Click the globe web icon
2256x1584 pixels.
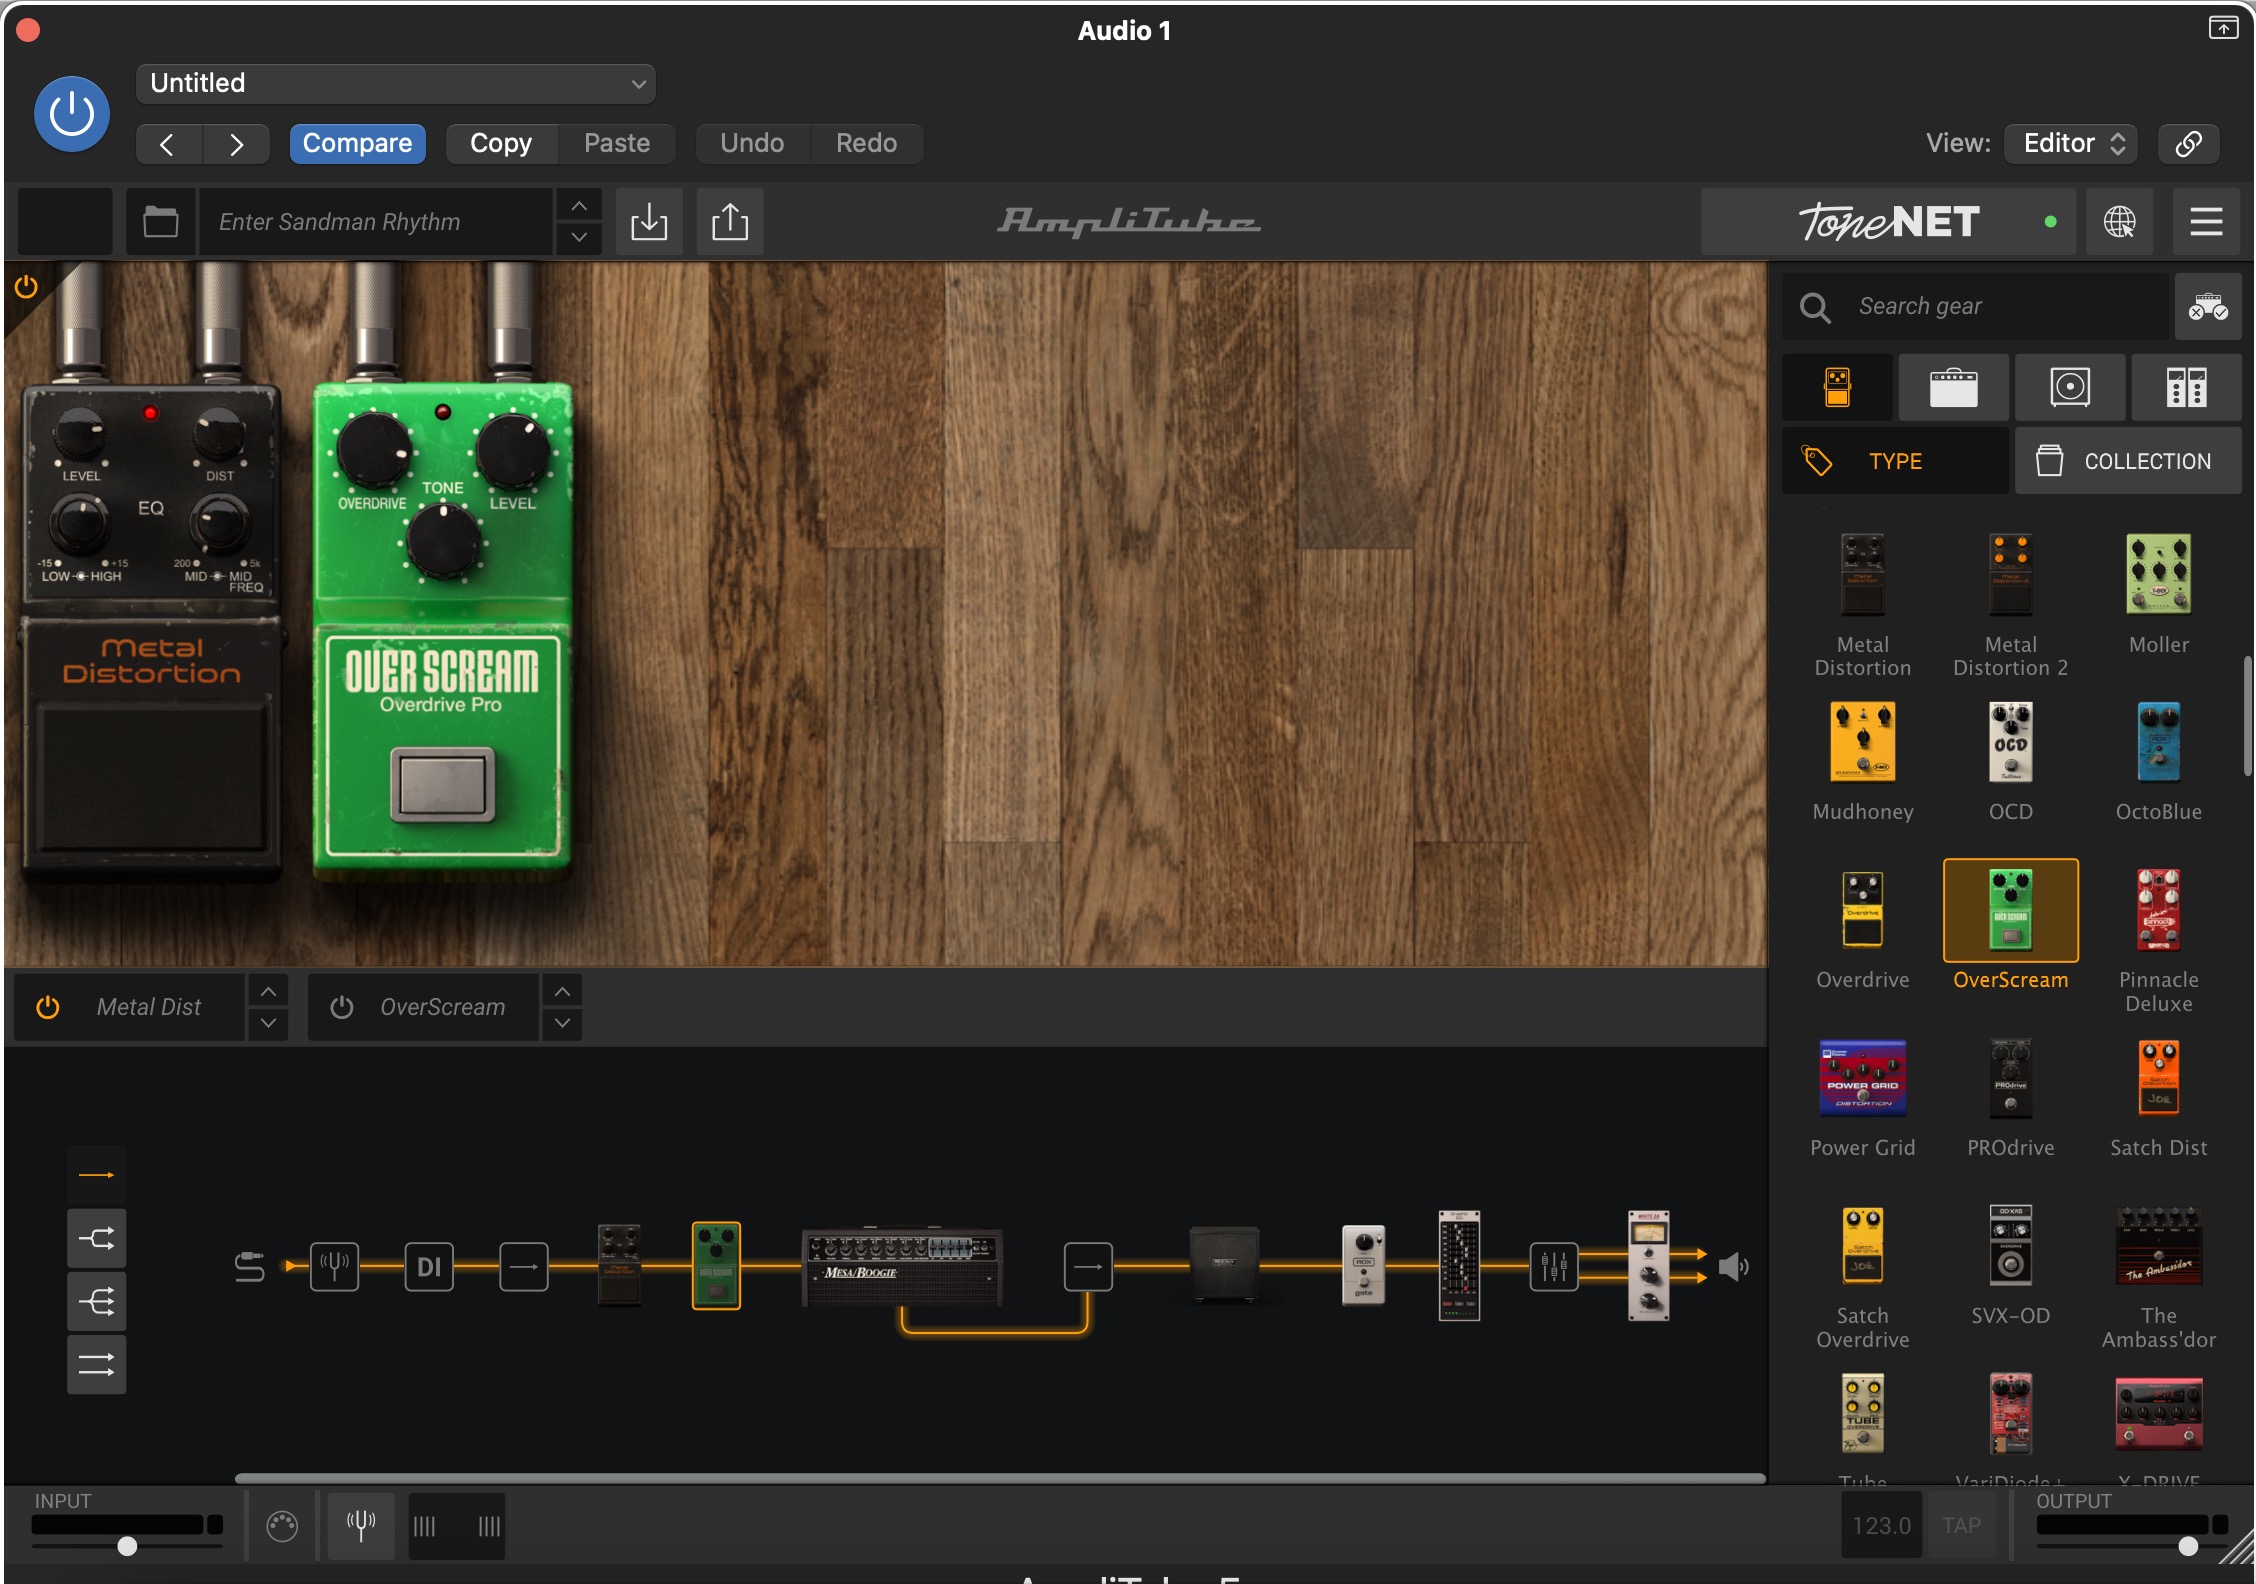point(2119,222)
